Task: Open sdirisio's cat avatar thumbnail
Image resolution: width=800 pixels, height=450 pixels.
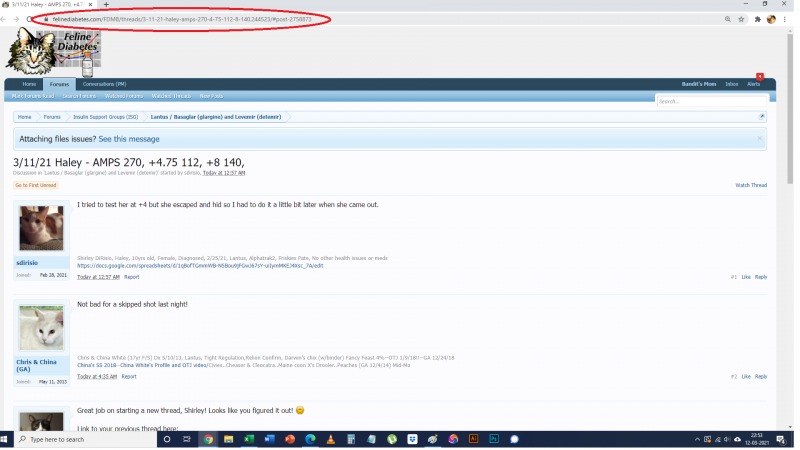Action: coord(41,228)
